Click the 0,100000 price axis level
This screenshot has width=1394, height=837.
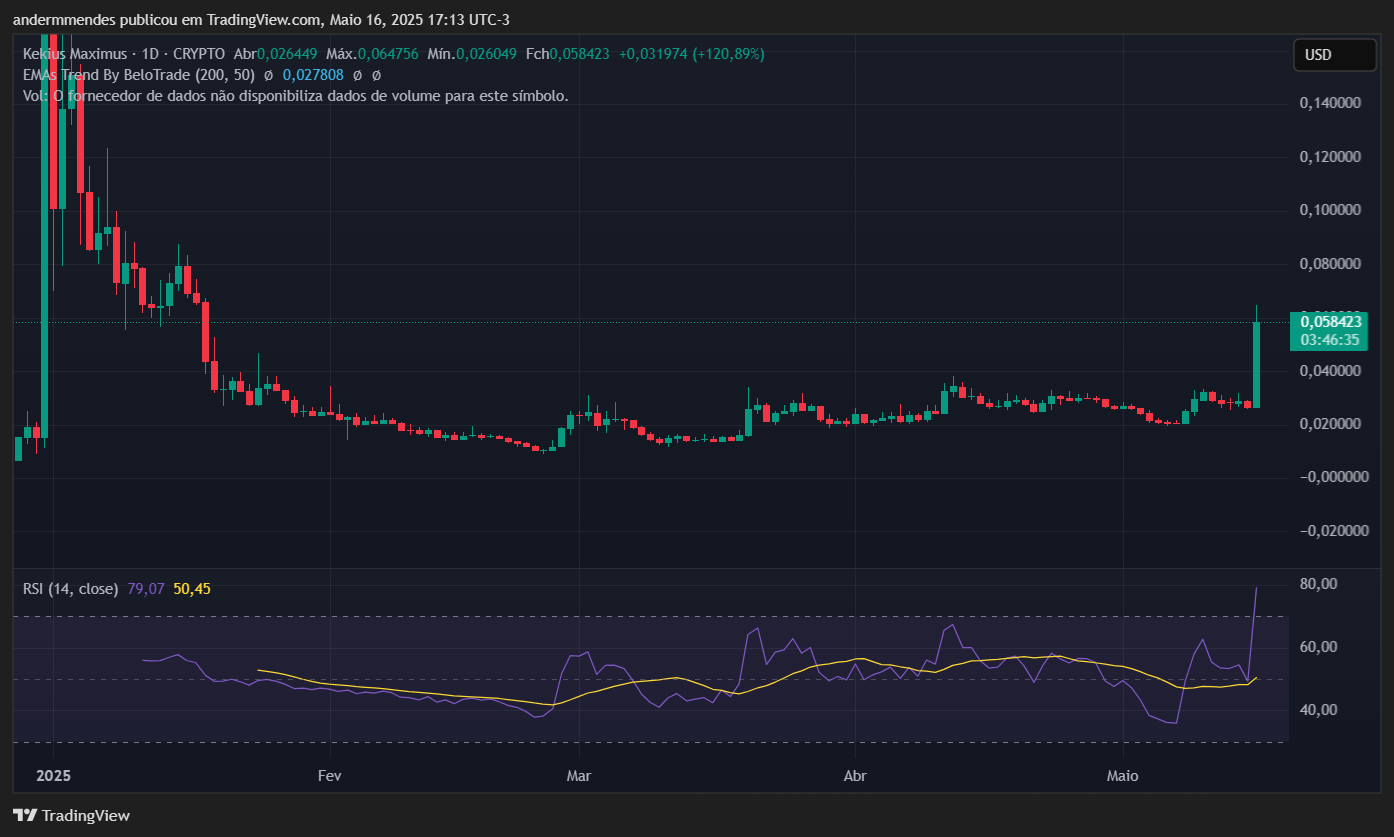(1330, 210)
